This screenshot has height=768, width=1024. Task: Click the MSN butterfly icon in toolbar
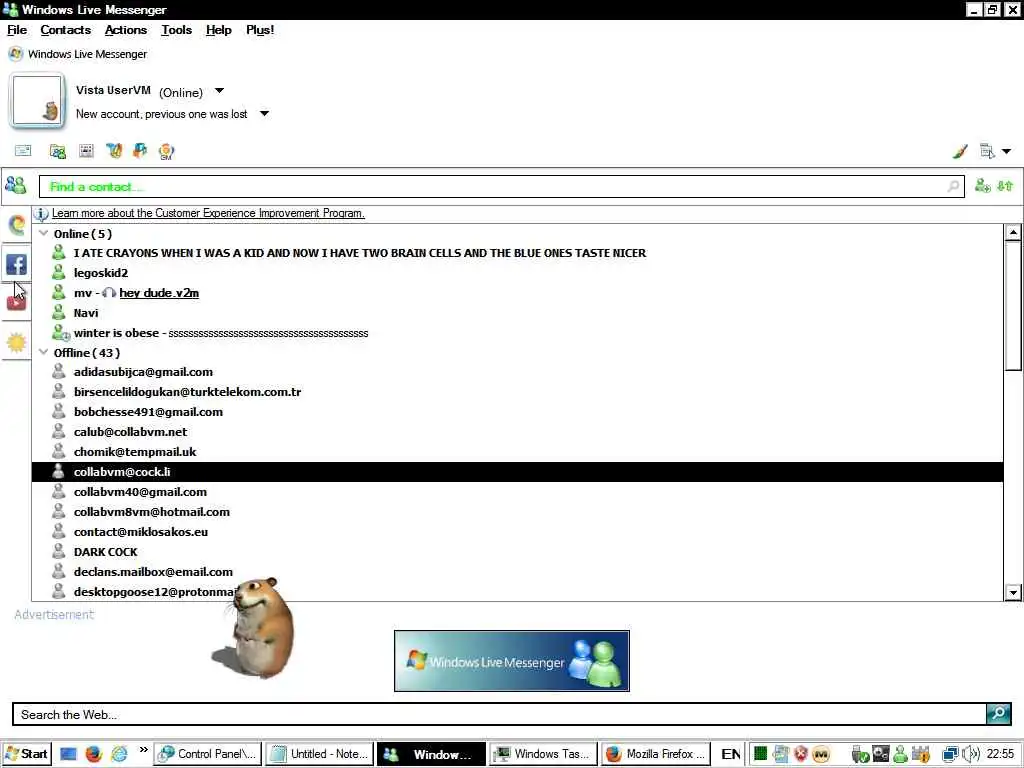coord(114,151)
